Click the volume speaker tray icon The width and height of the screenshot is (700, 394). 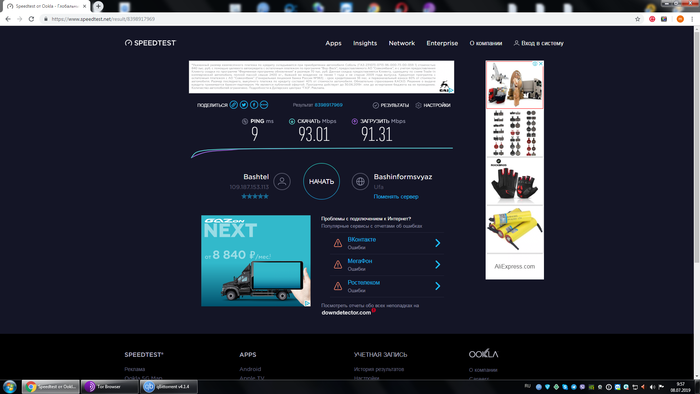pos(652,387)
